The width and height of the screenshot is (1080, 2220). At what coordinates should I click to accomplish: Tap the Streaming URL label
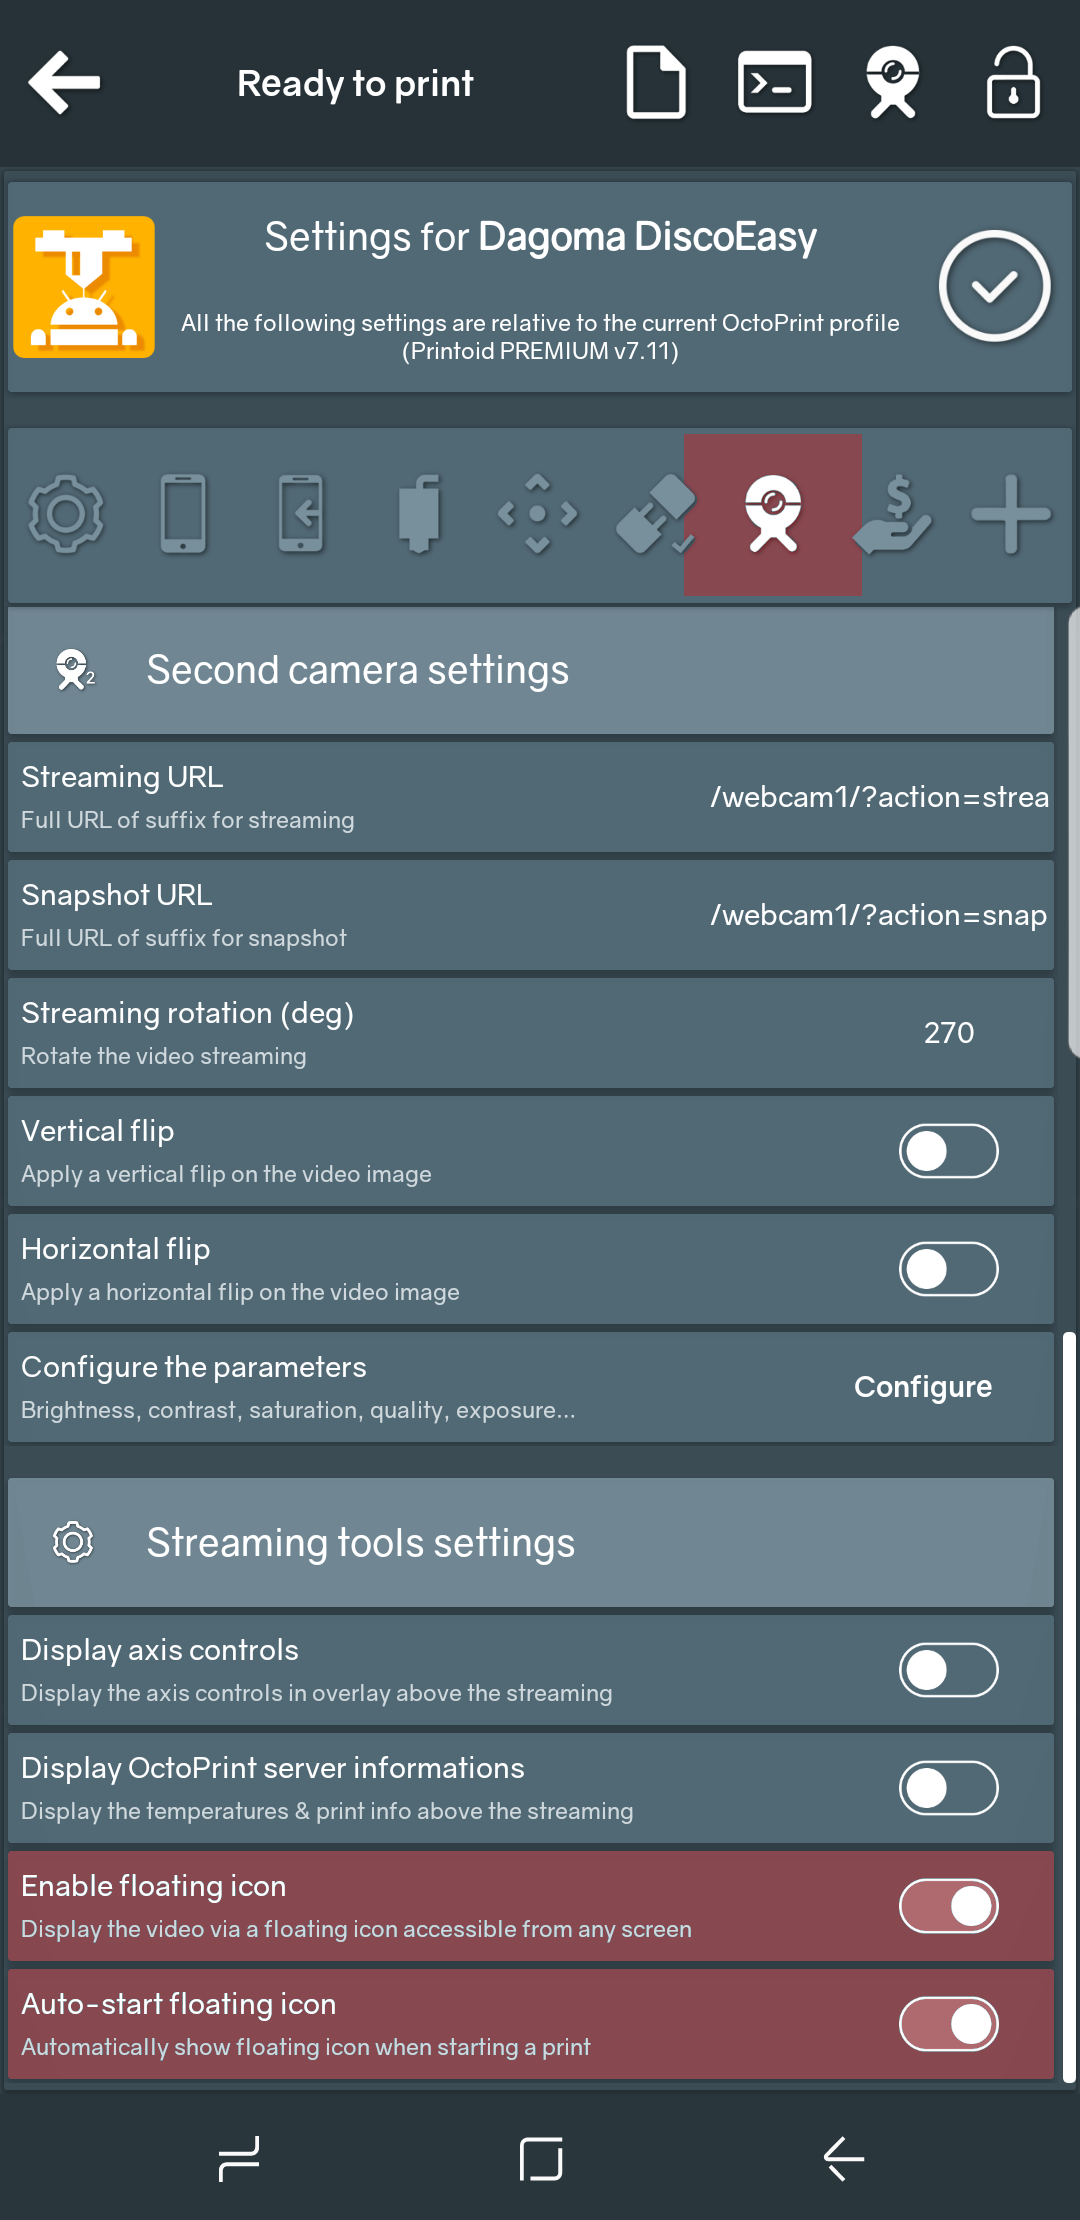[122, 777]
